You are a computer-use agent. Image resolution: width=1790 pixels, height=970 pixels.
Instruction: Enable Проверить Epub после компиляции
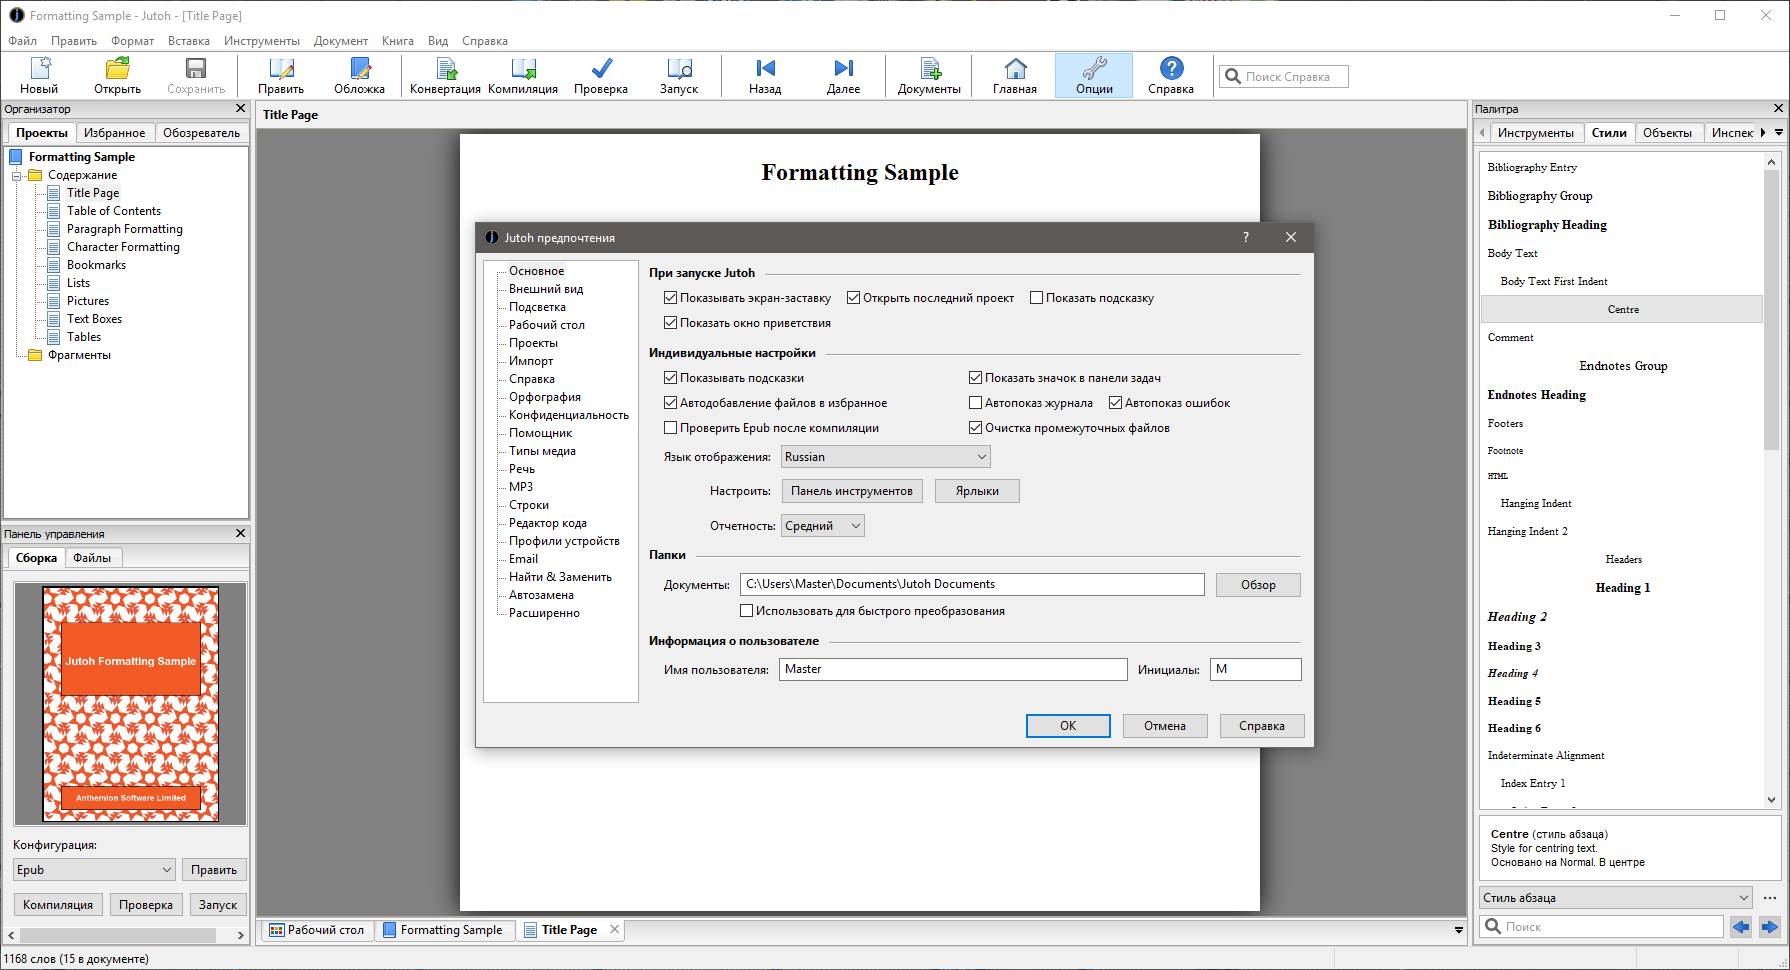tap(671, 428)
